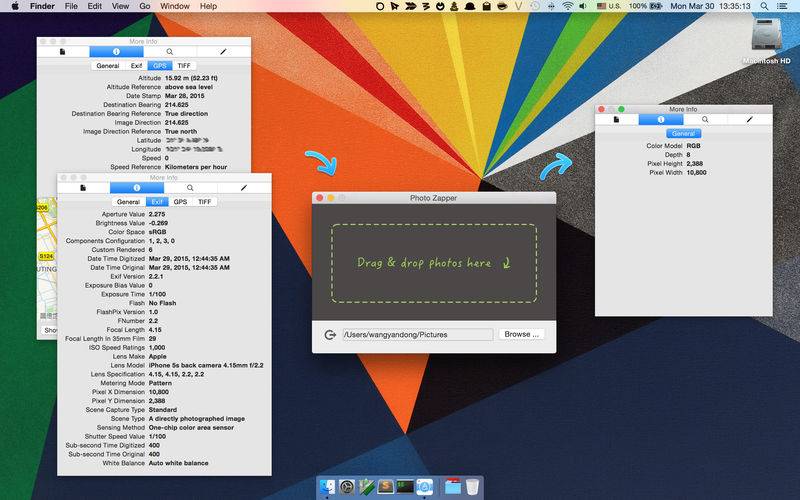Open the App Store icon in the Dock
800x500 pixels.
click(x=424, y=487)
